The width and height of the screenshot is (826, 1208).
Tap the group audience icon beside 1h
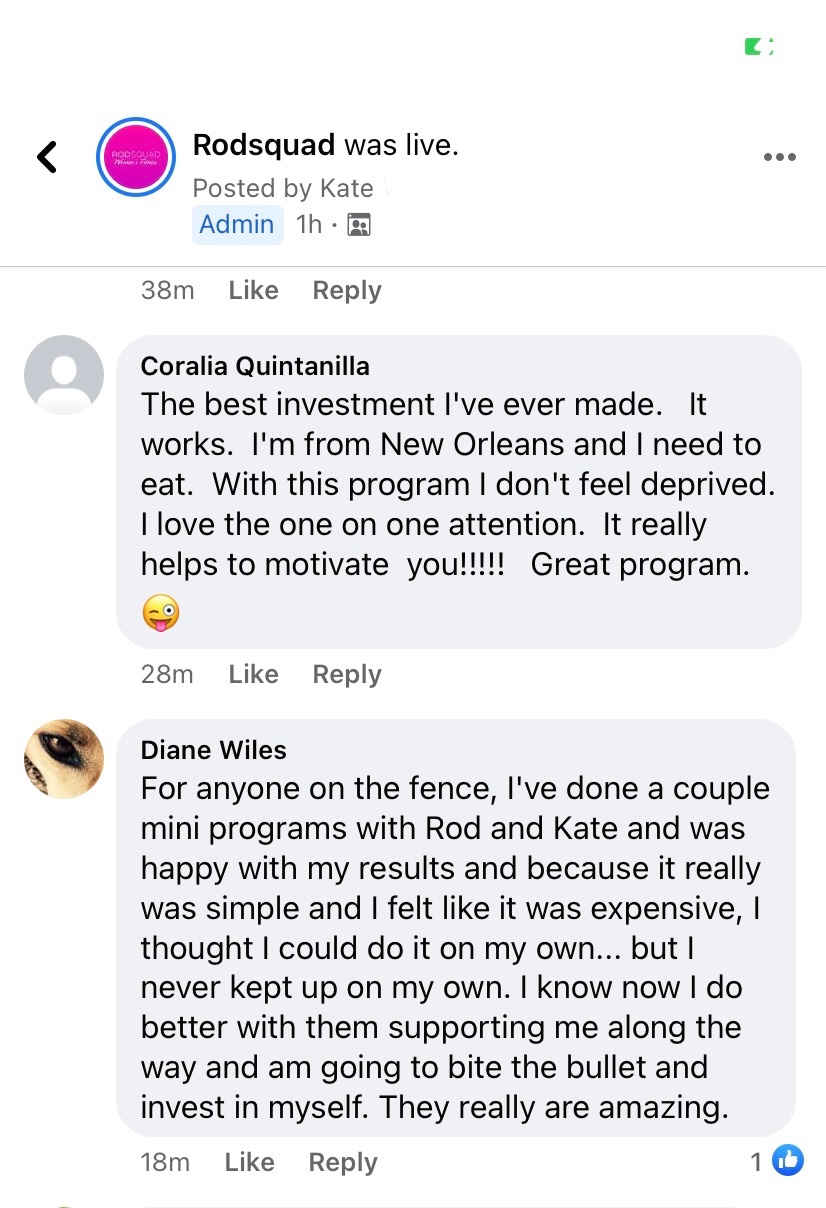(358, 225)
